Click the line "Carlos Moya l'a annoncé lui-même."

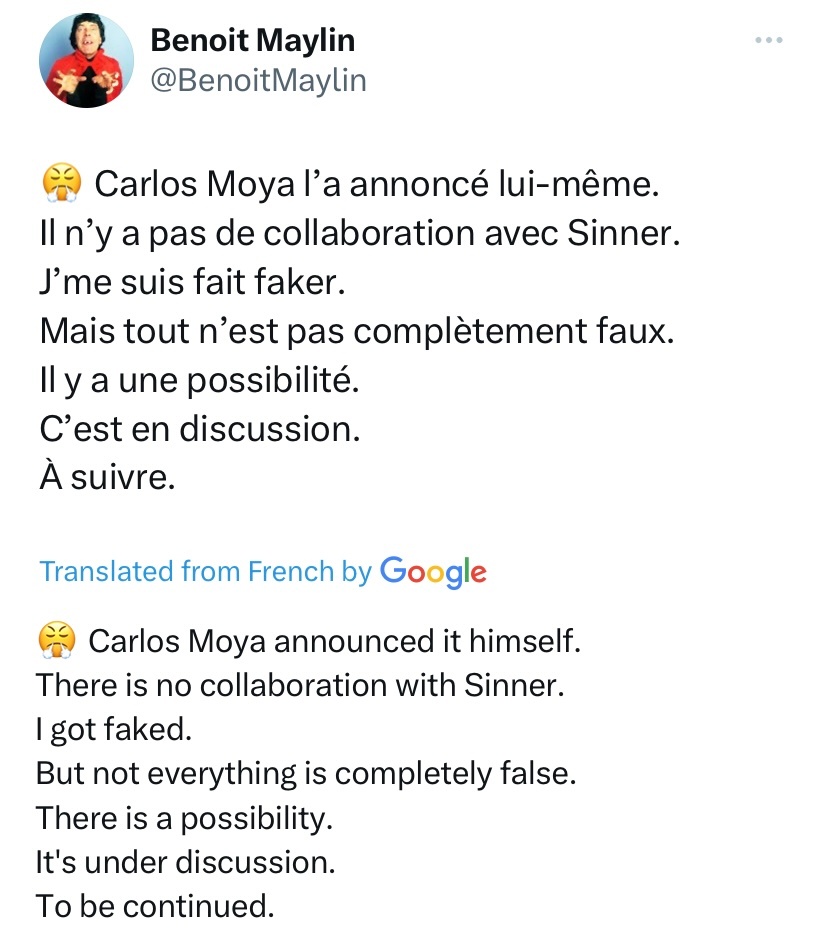(377, 184)
